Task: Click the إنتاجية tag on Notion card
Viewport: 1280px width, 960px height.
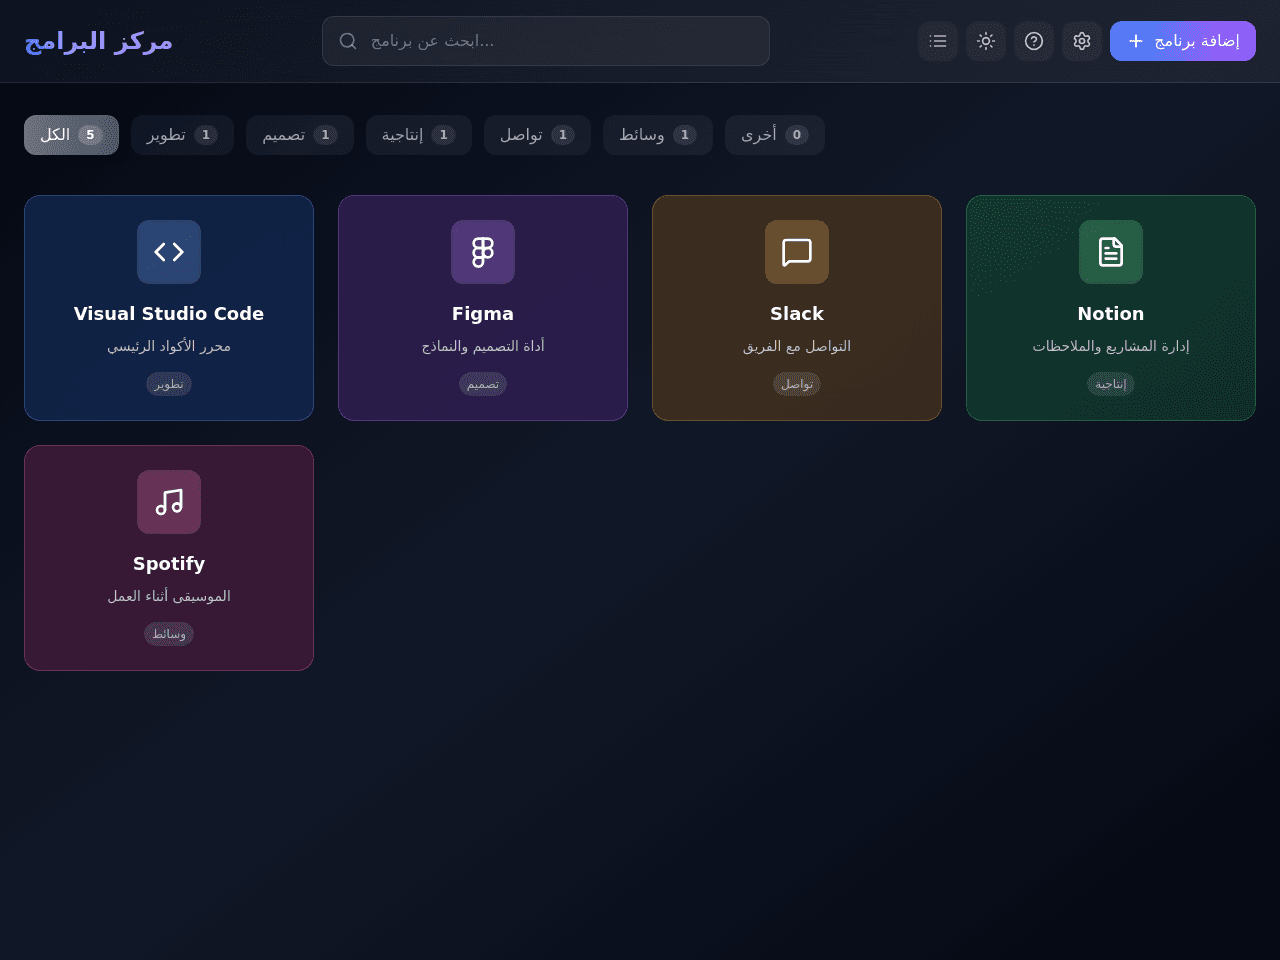Action: click(1111, 384)
